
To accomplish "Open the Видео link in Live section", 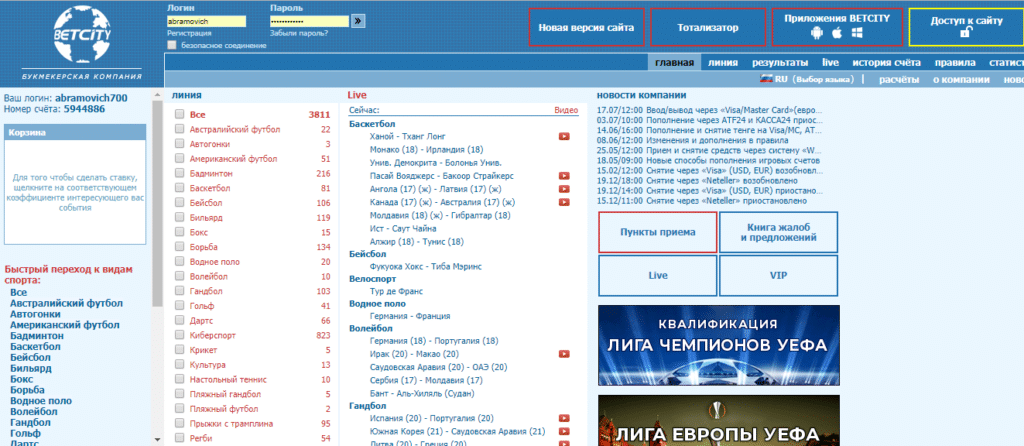I will (x=566, y=110).
